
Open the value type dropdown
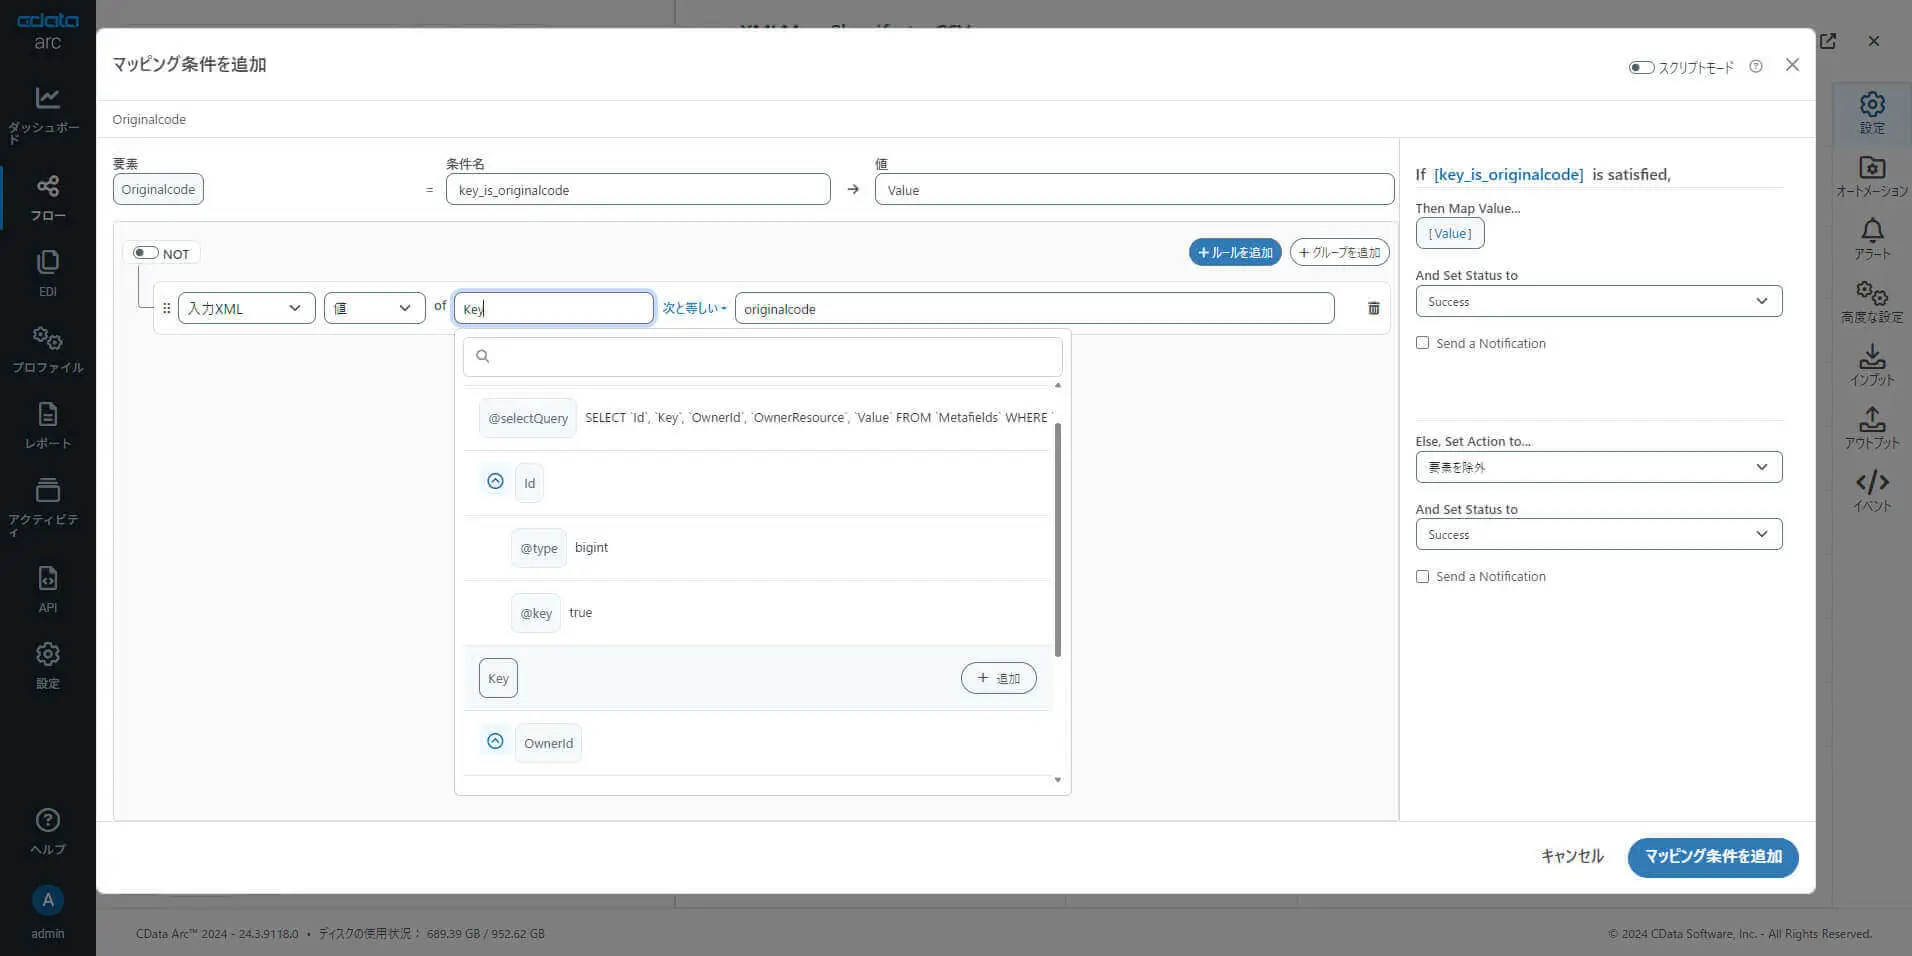[x=374, y=308]
